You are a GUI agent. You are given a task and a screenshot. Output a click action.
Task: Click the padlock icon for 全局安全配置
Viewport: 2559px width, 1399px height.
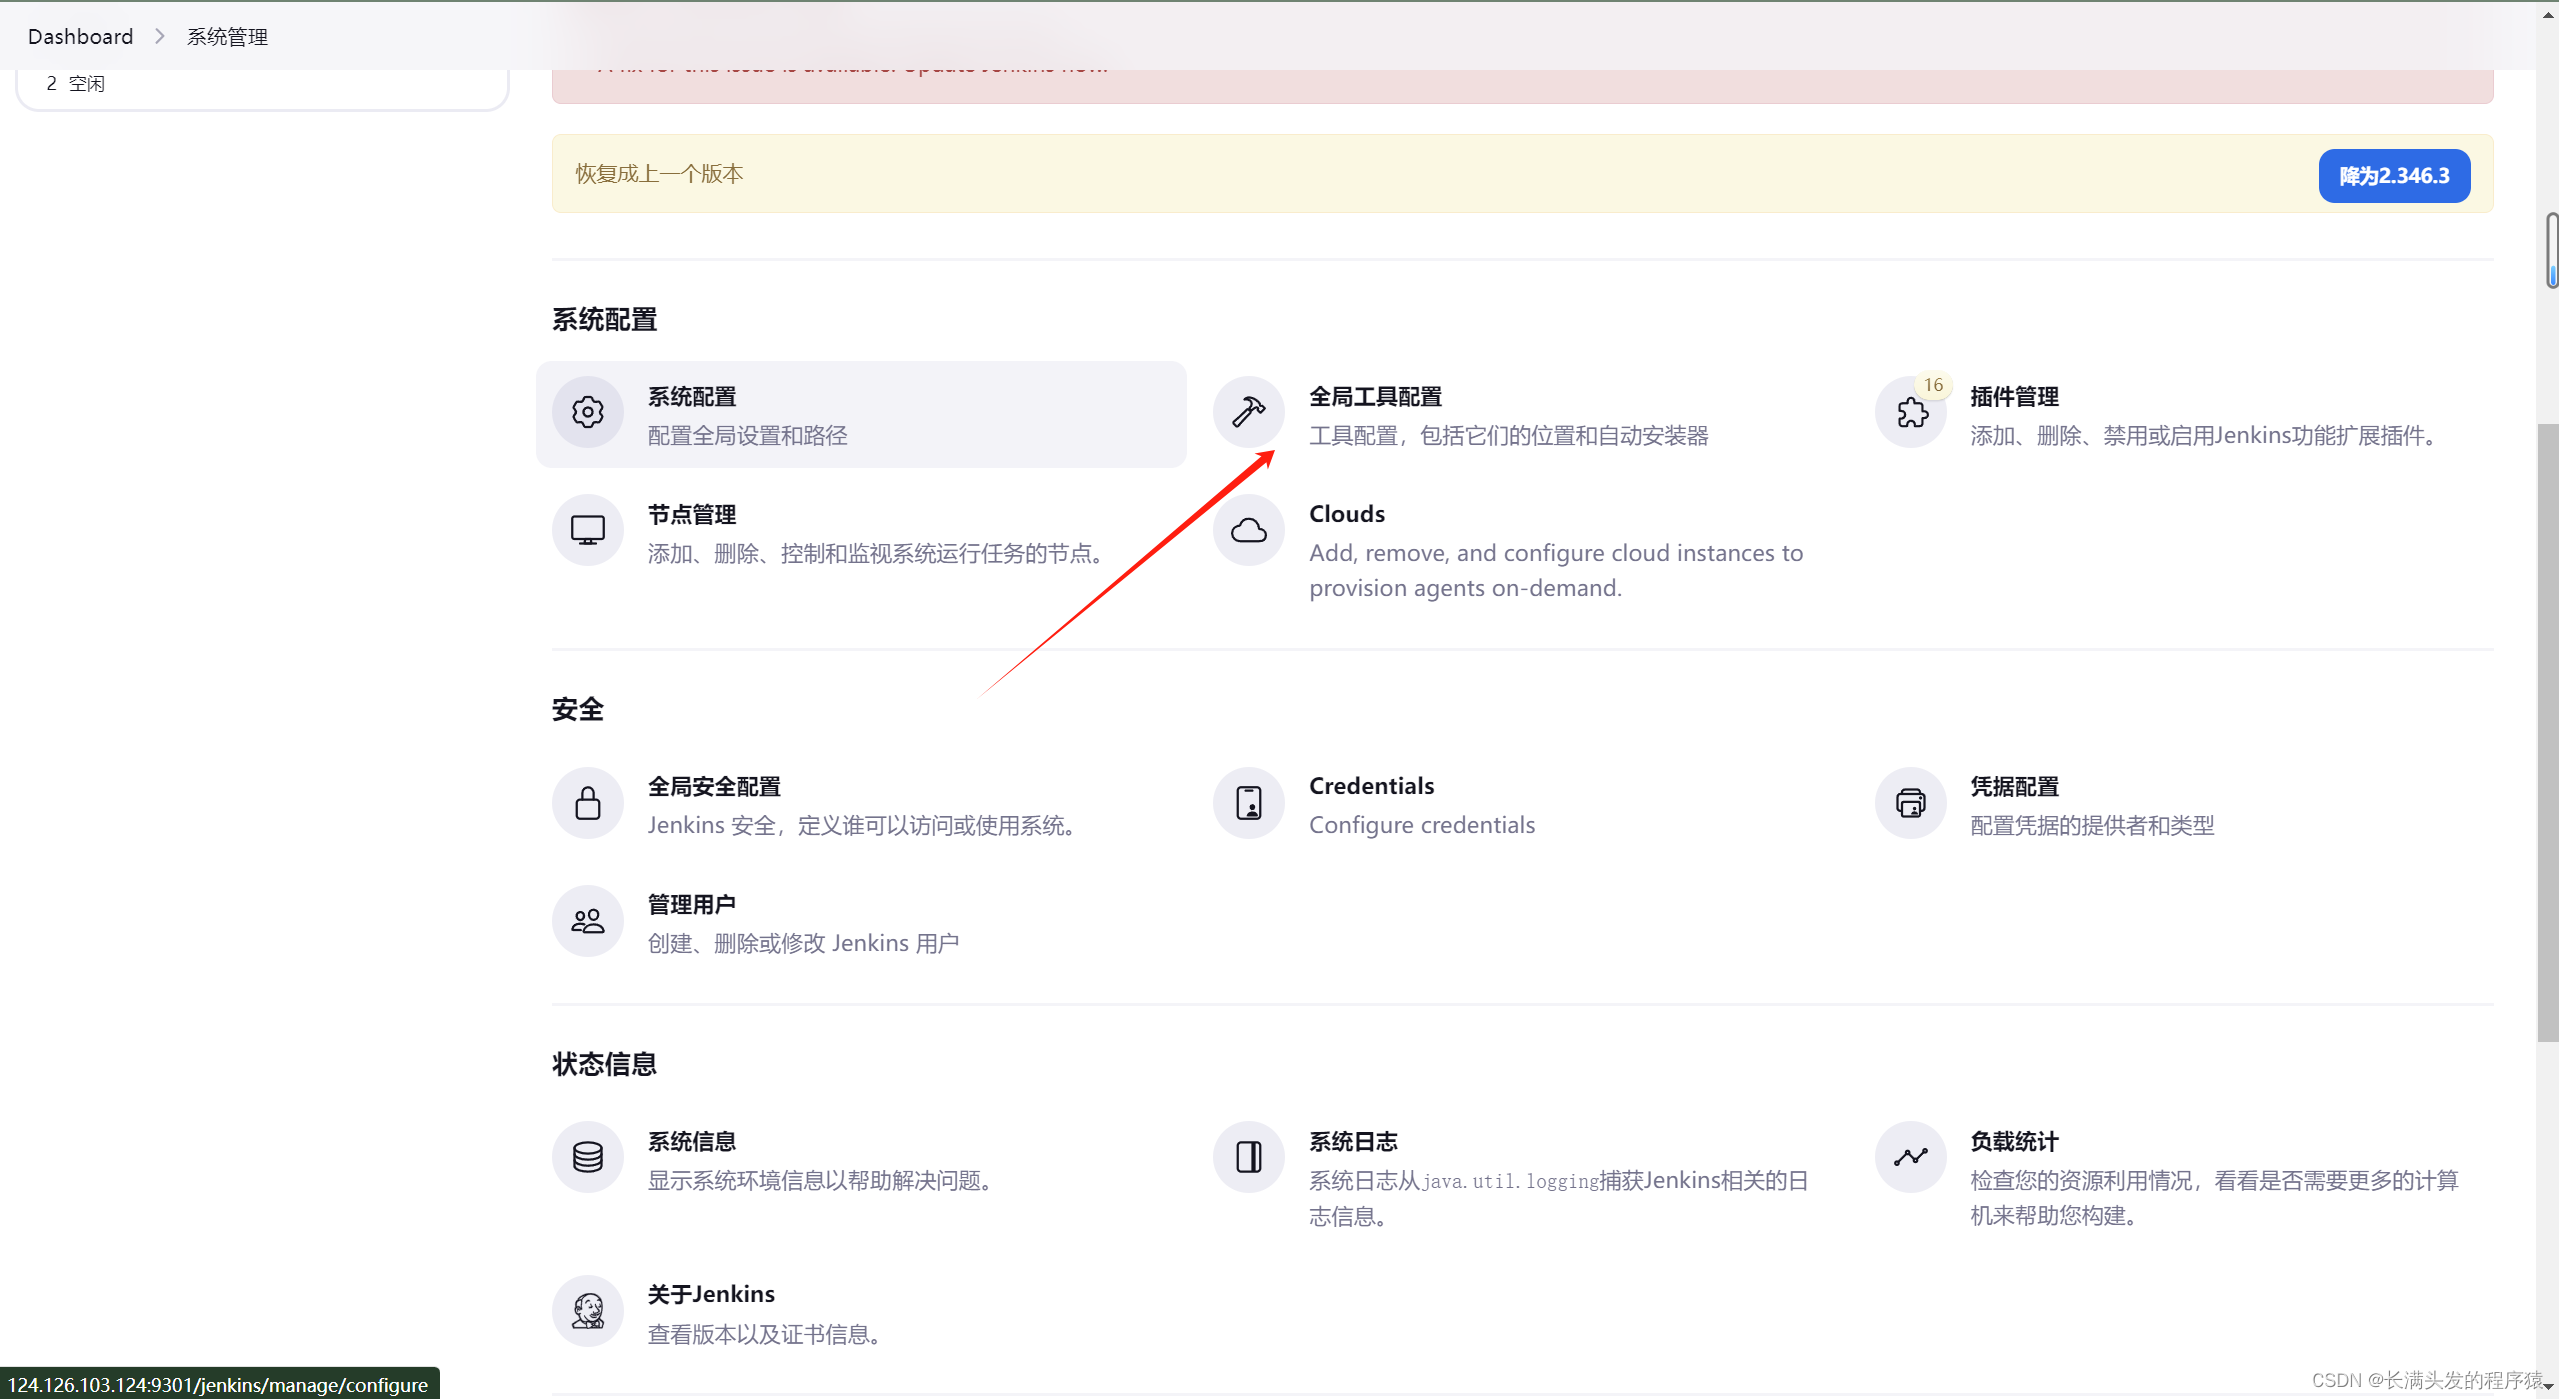(587, 803)
